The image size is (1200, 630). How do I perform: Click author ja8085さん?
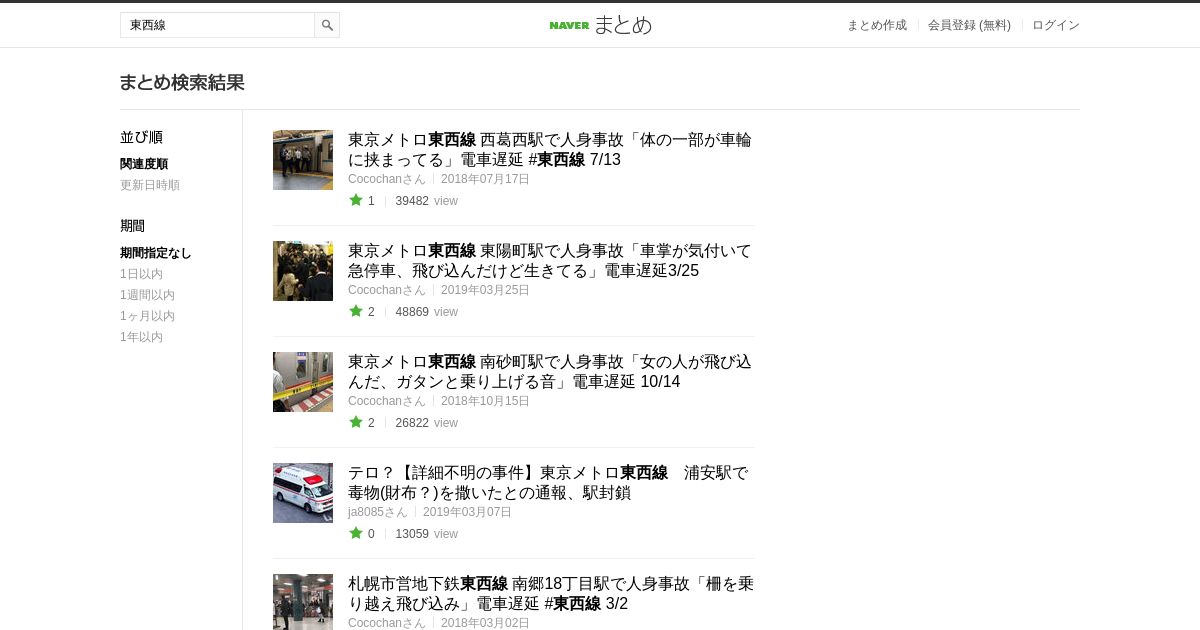click(x=378, y=512)
